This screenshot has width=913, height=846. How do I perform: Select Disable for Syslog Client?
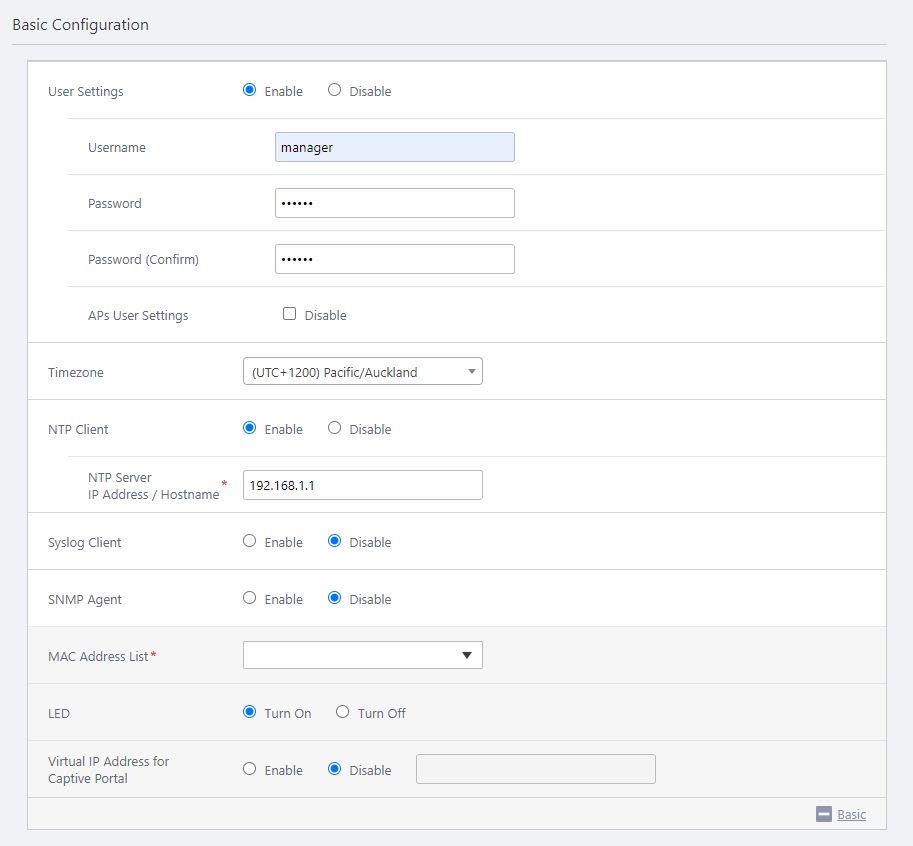tap(335, 541)
